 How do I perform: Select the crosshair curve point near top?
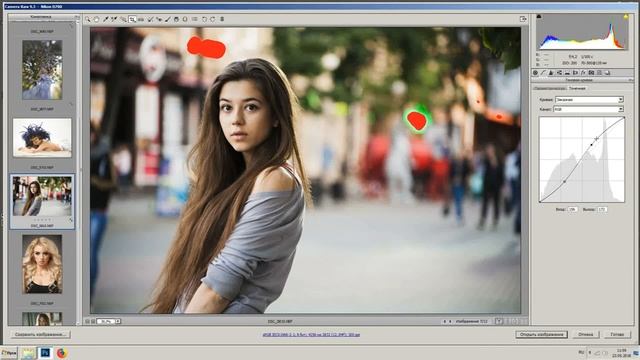tap(597, 139)
